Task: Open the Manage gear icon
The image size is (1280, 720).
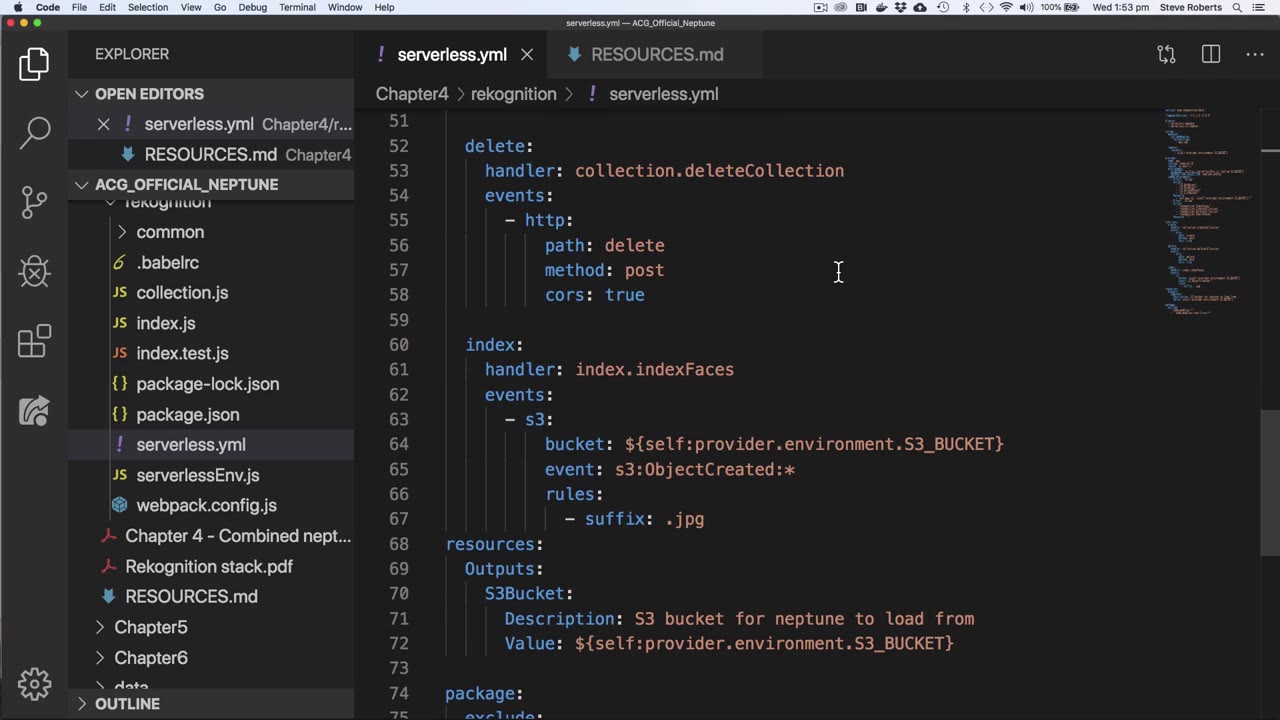Action: [x=34, y=684]
